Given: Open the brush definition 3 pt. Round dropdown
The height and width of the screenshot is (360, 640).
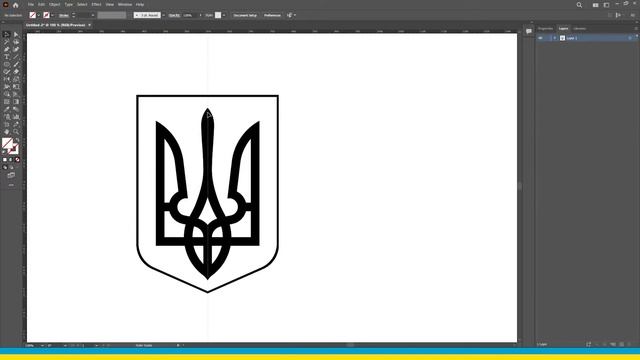Looking at the screenshot, I should (163, 15).
